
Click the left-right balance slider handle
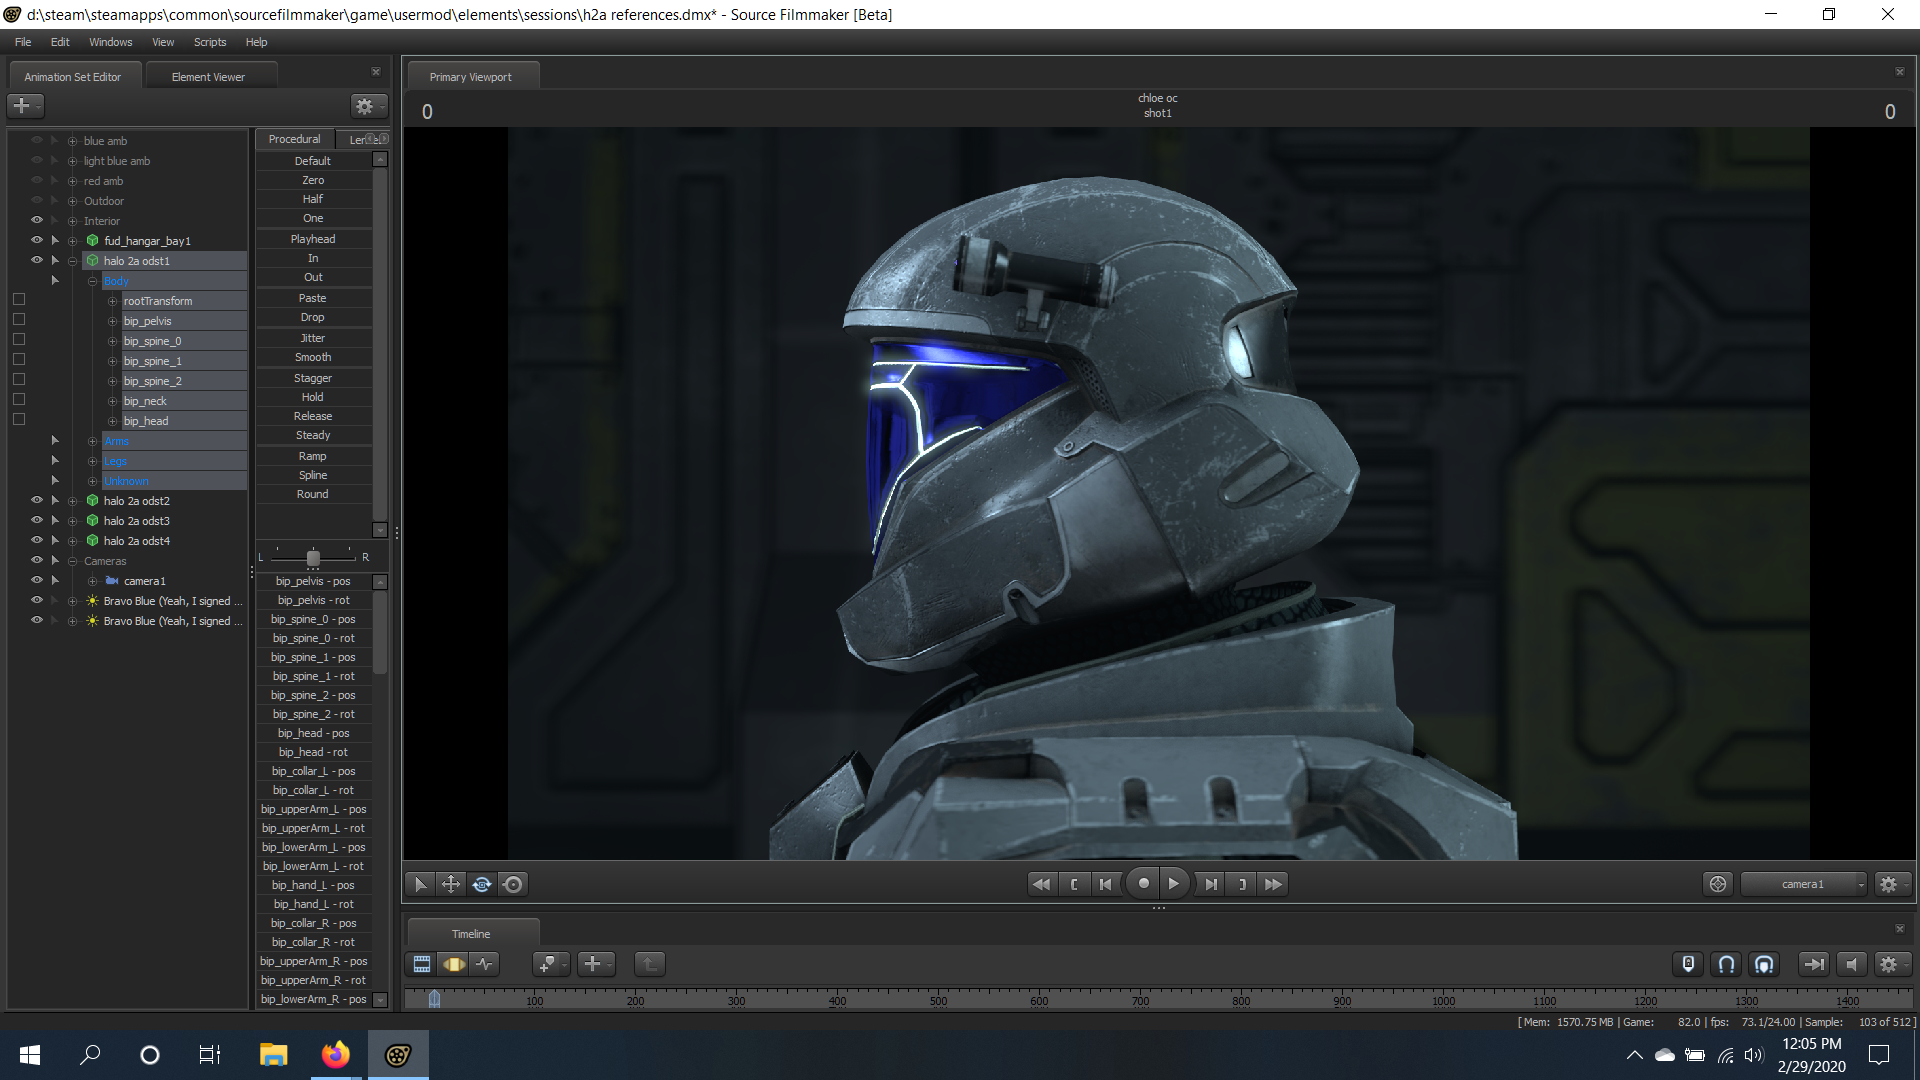pos(313,558)
